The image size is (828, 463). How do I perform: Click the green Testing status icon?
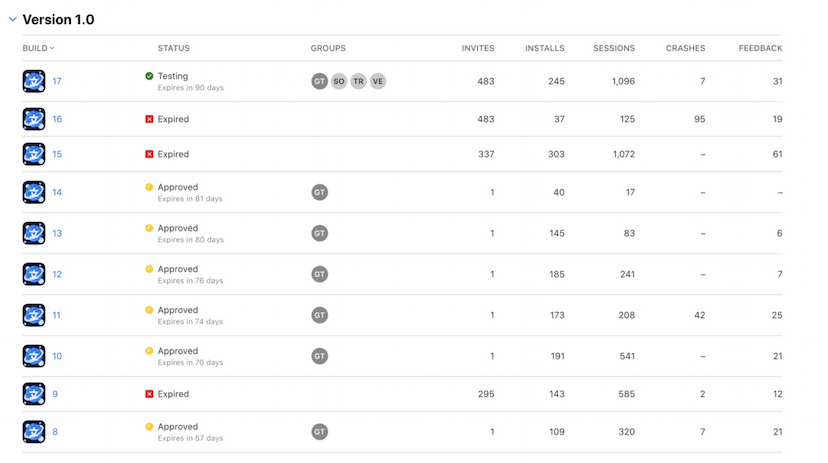click(x=149, y=76)
